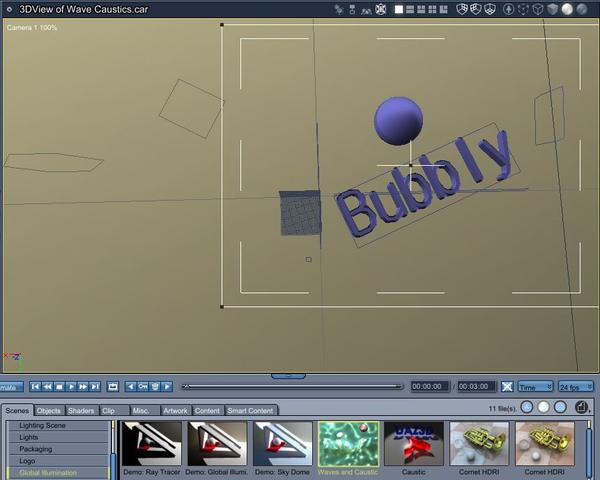Switch to the Clip tab
Image resolution: width=600 pixels, height=480 pixels.
pyautogui.click(x=114, y=411)
